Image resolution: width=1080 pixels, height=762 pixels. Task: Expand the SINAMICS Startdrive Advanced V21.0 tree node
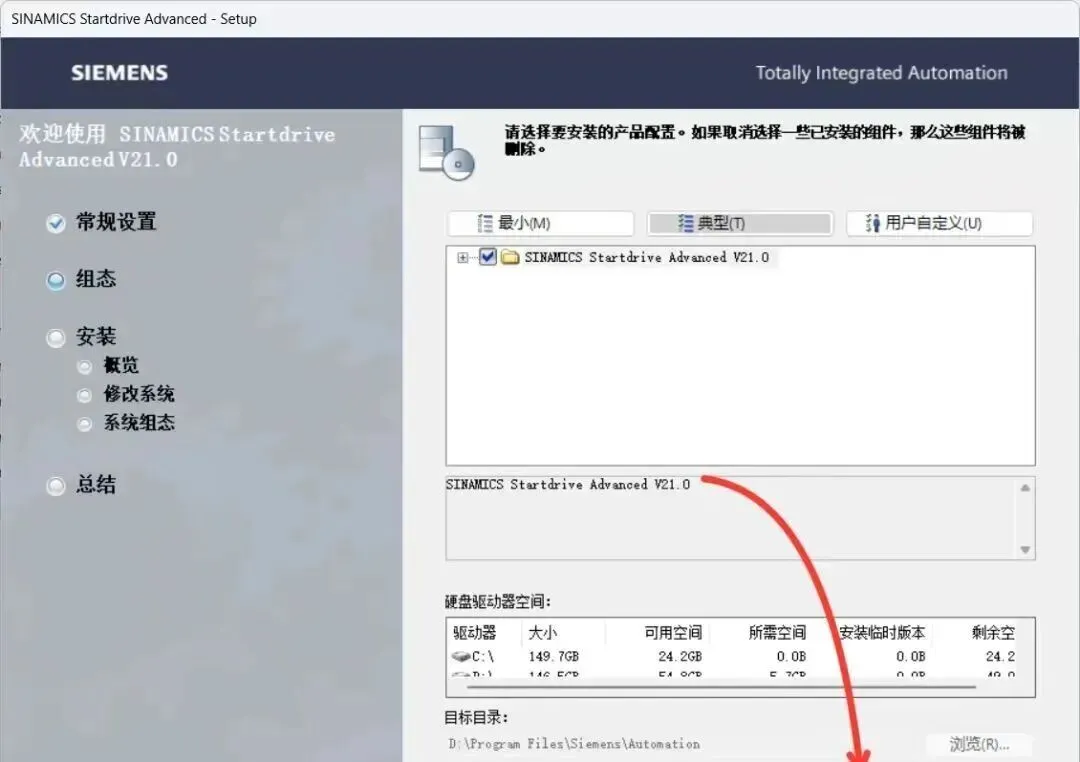point(463,258)
